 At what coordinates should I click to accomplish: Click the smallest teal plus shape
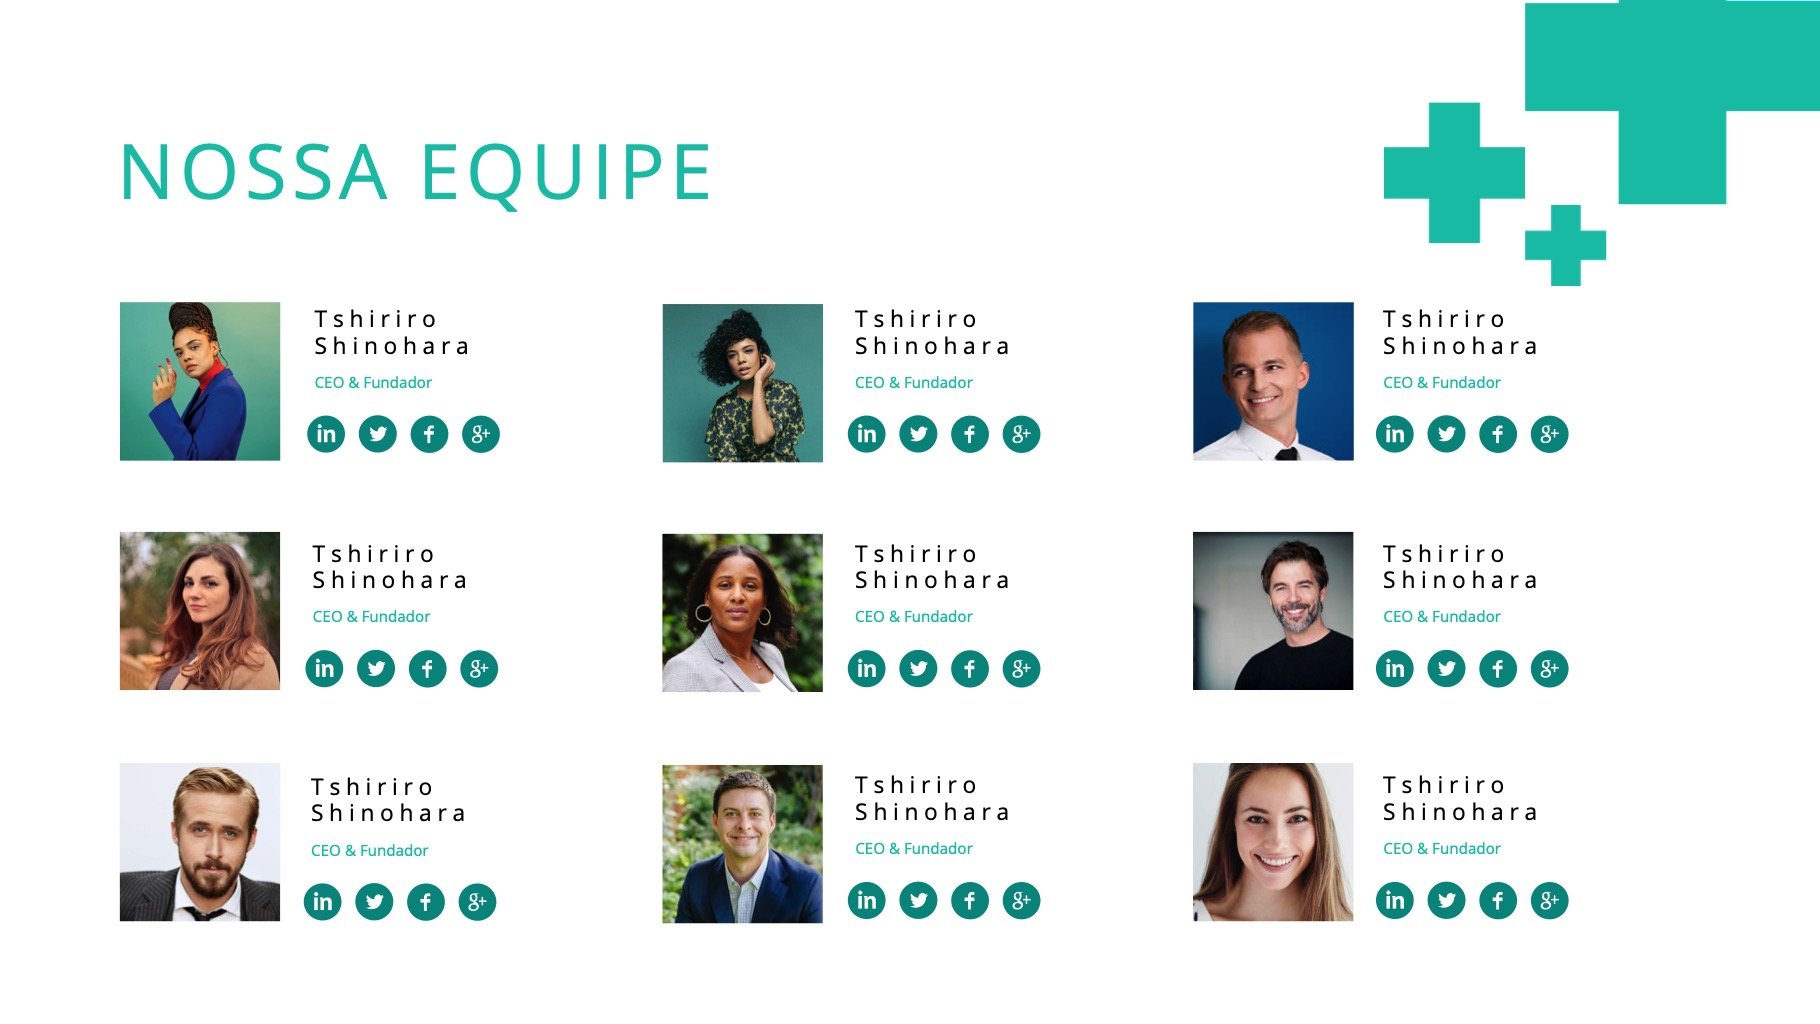pyautogui.click(x=1565, y=245)
